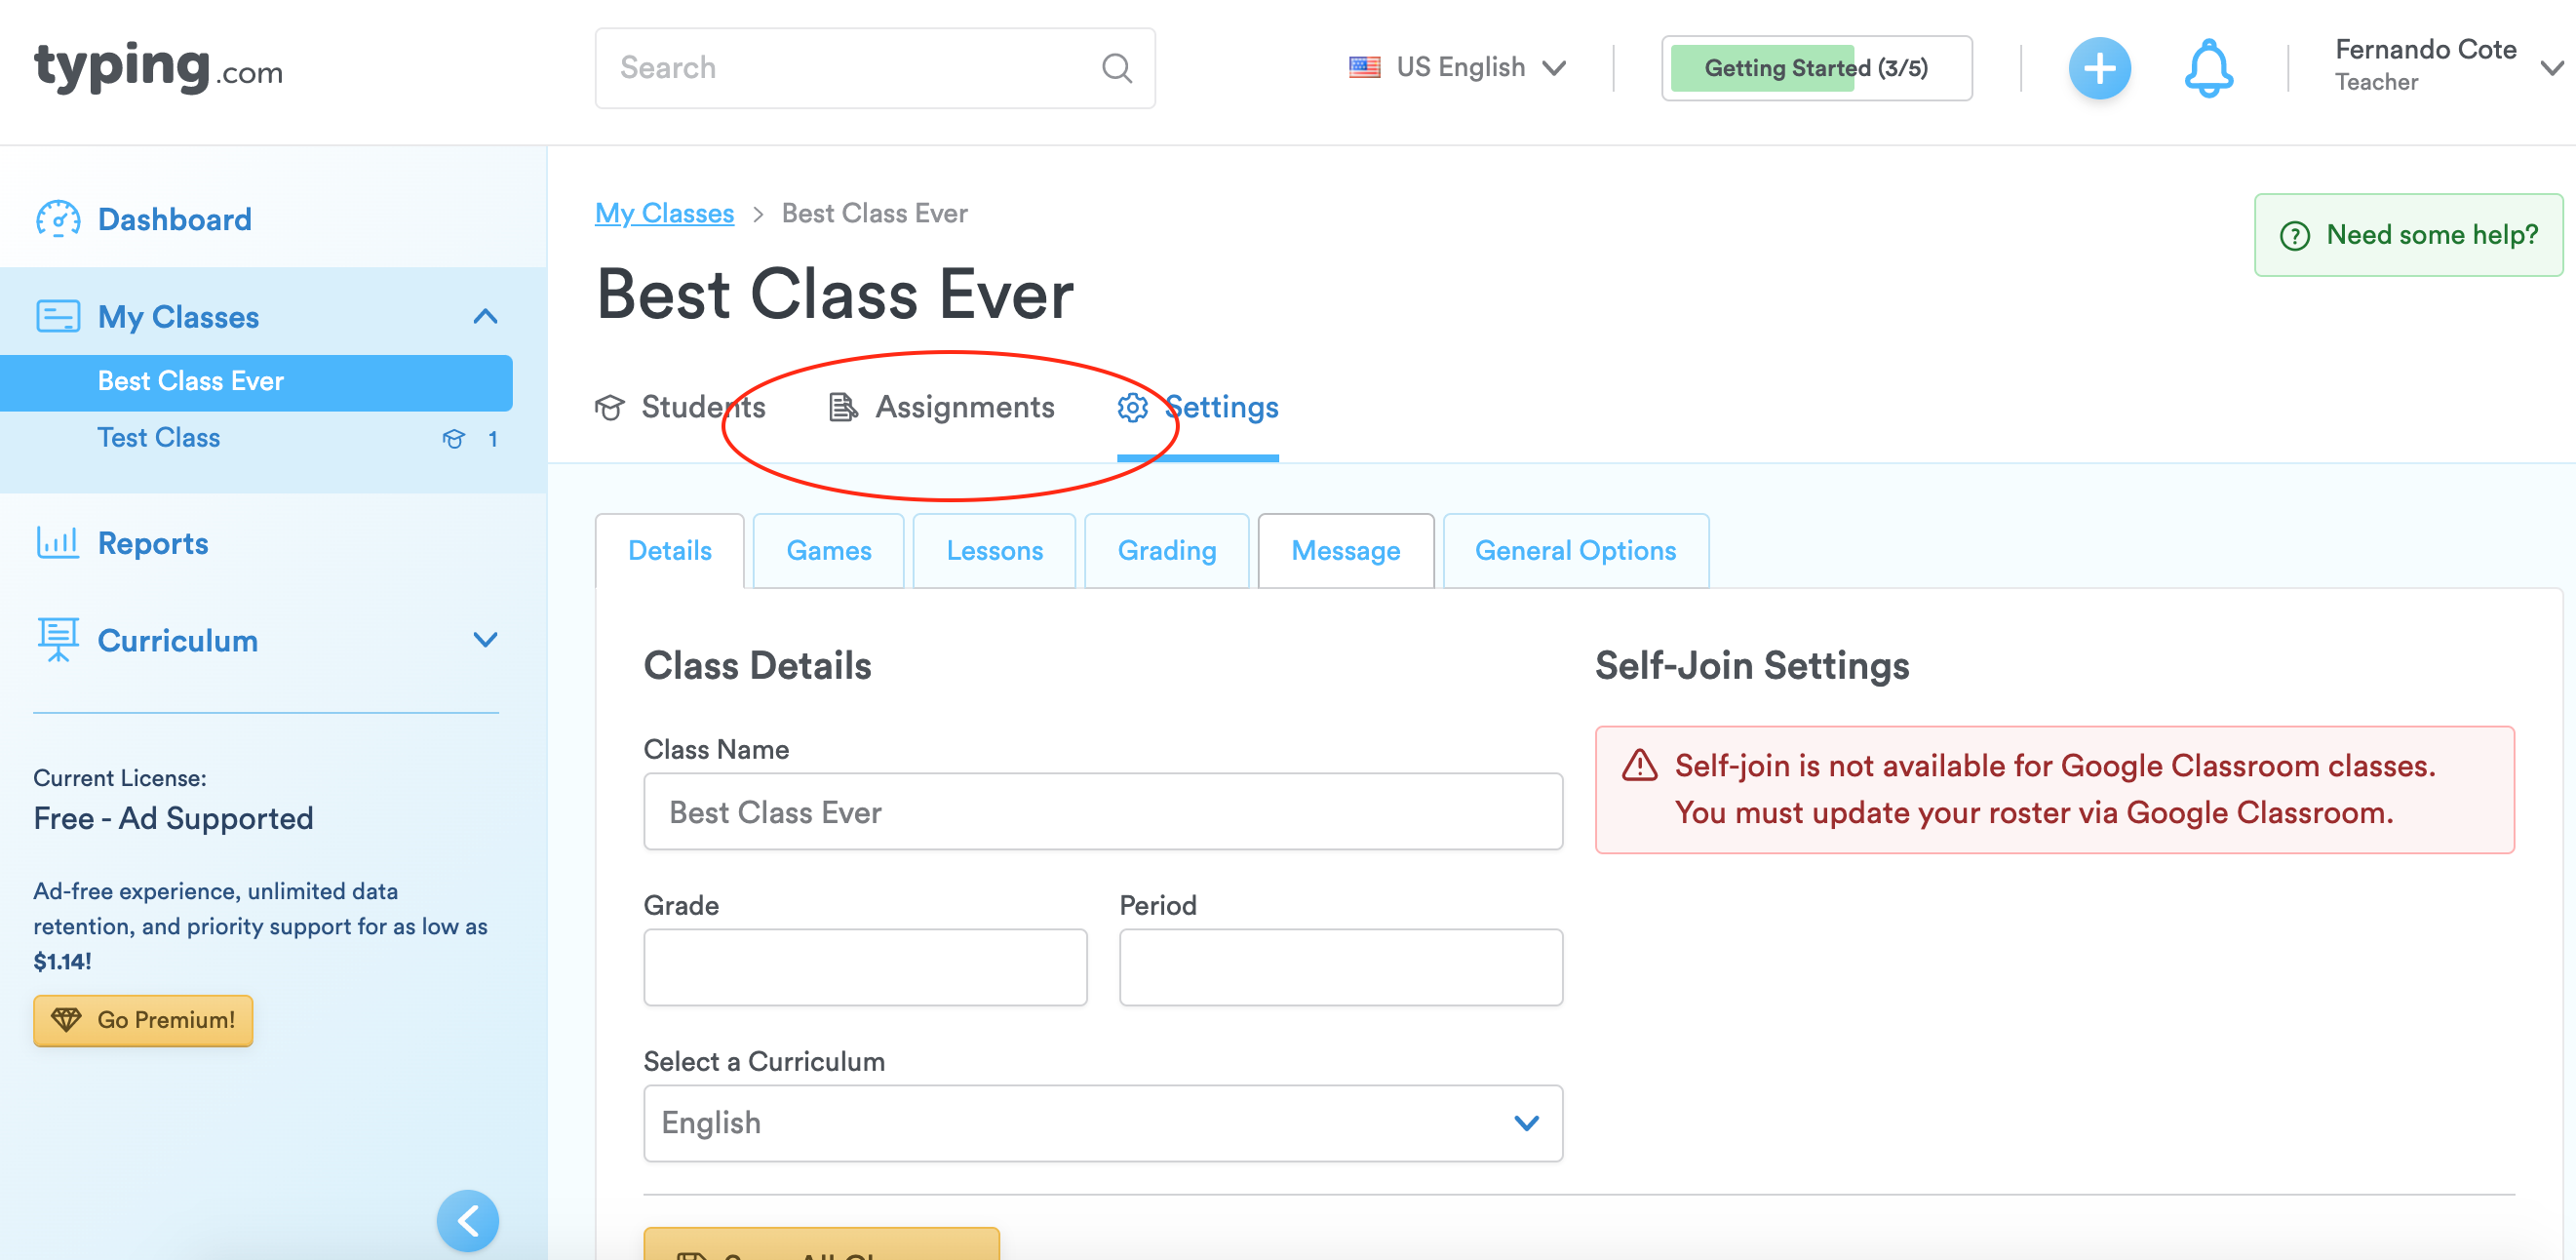
Task: Switch to the Grading tab
Action: (1166, 550)
